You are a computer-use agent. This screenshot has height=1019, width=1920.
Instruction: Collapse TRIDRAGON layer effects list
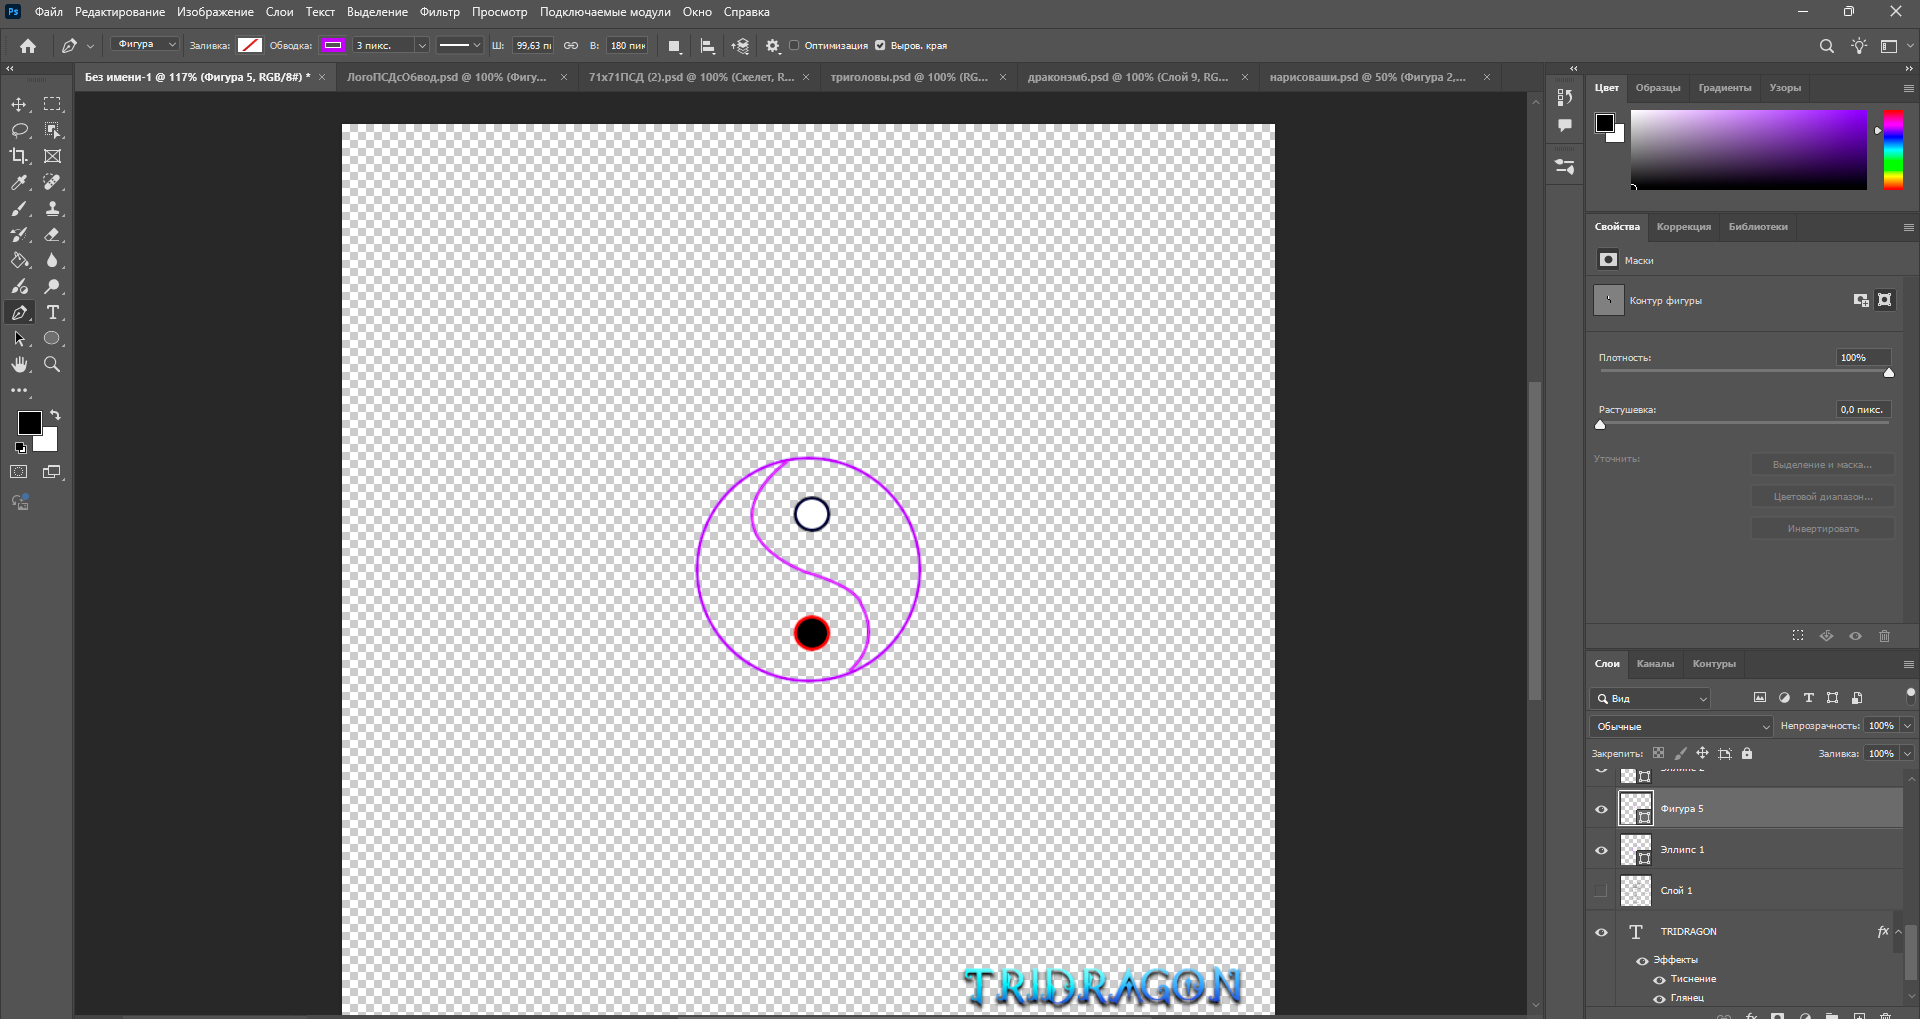click(1898, 931)
